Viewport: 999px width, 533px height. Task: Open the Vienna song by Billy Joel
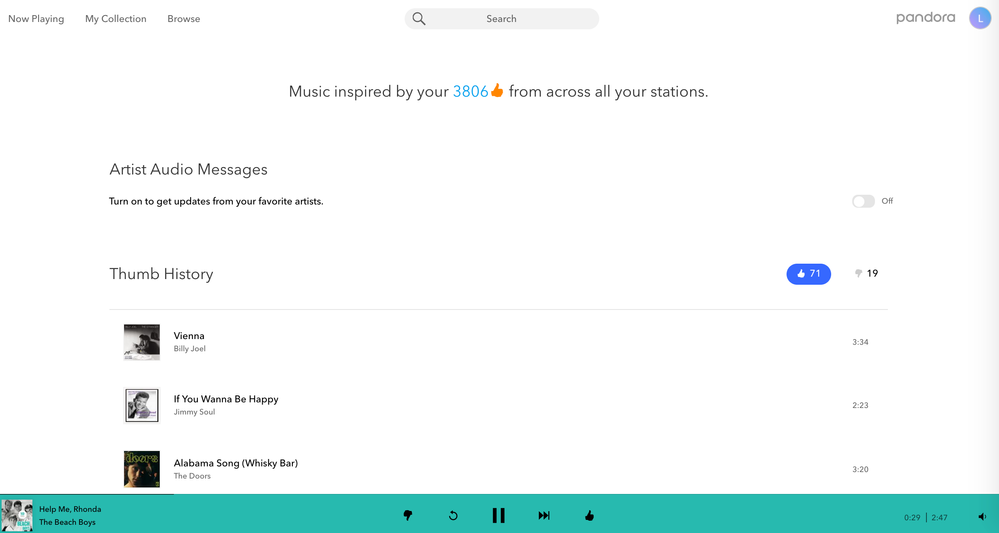(189, 336)
